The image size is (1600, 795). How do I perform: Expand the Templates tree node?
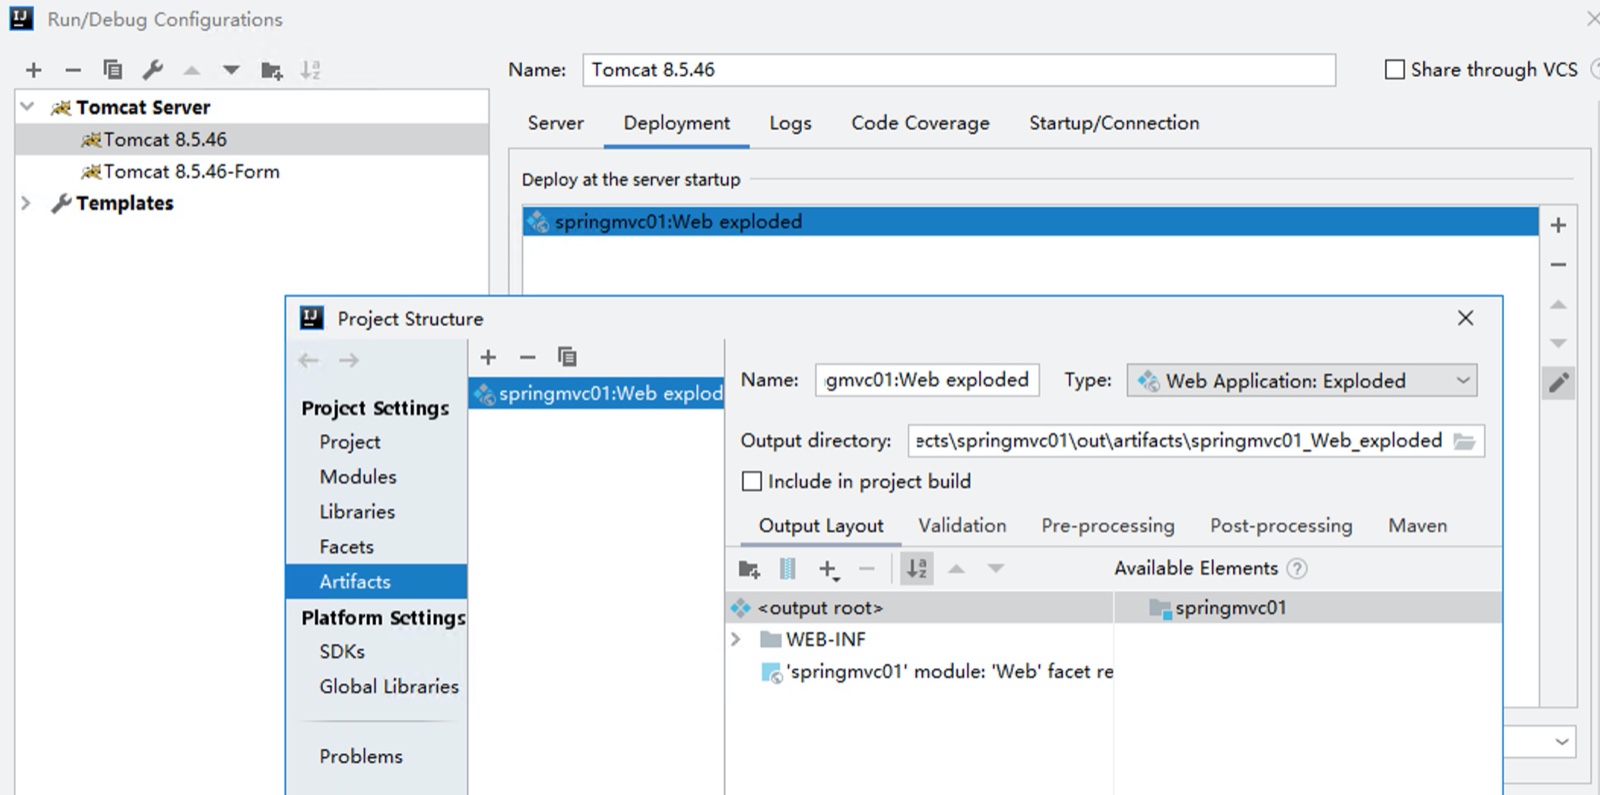tap(27, 203)
